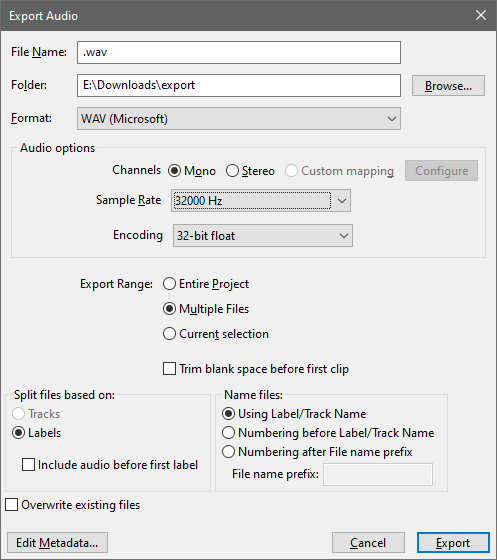
Task: Click the Browse button
Action: click(x=448, y=86)
